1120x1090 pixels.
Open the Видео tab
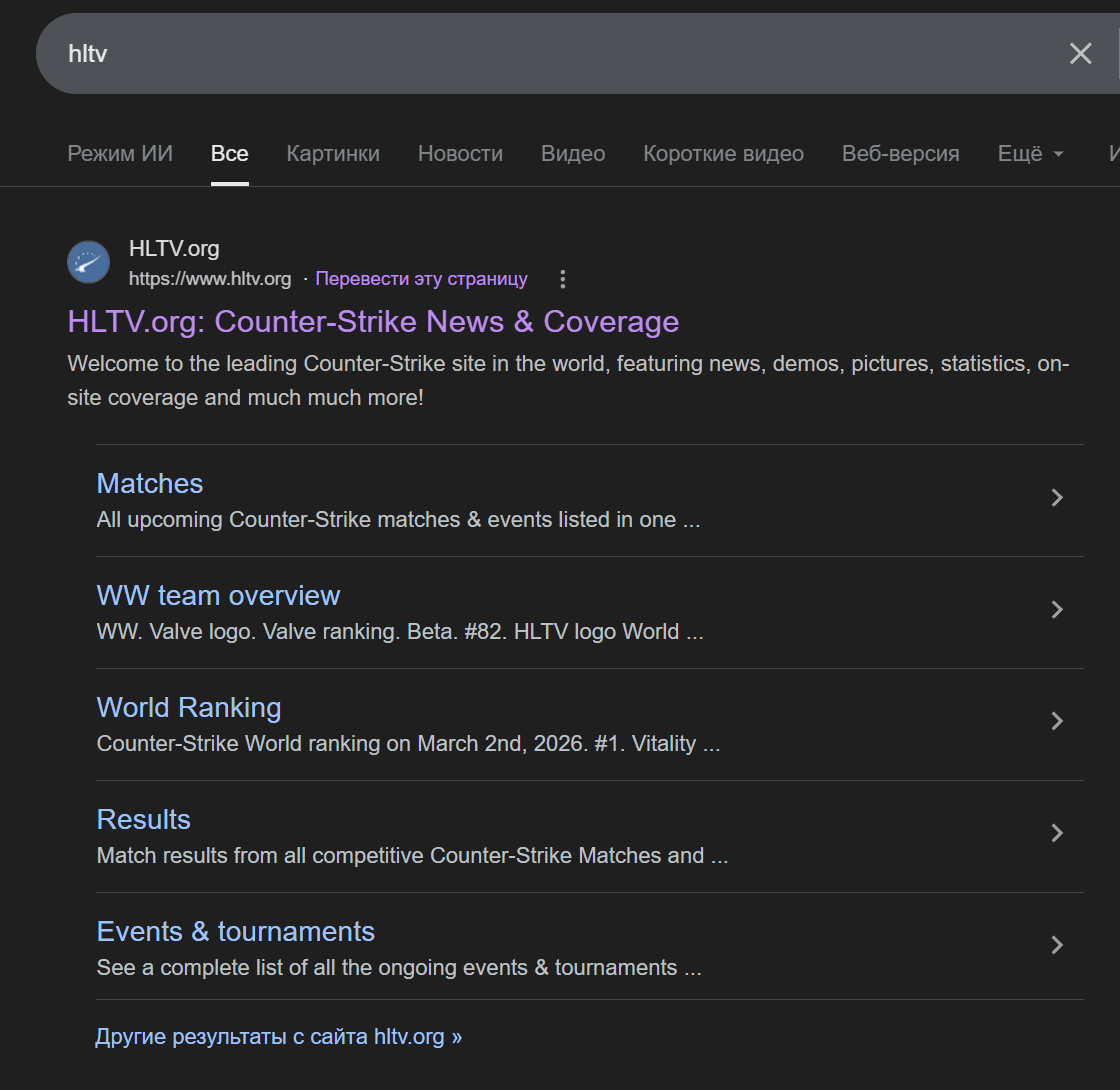(573, 154)
